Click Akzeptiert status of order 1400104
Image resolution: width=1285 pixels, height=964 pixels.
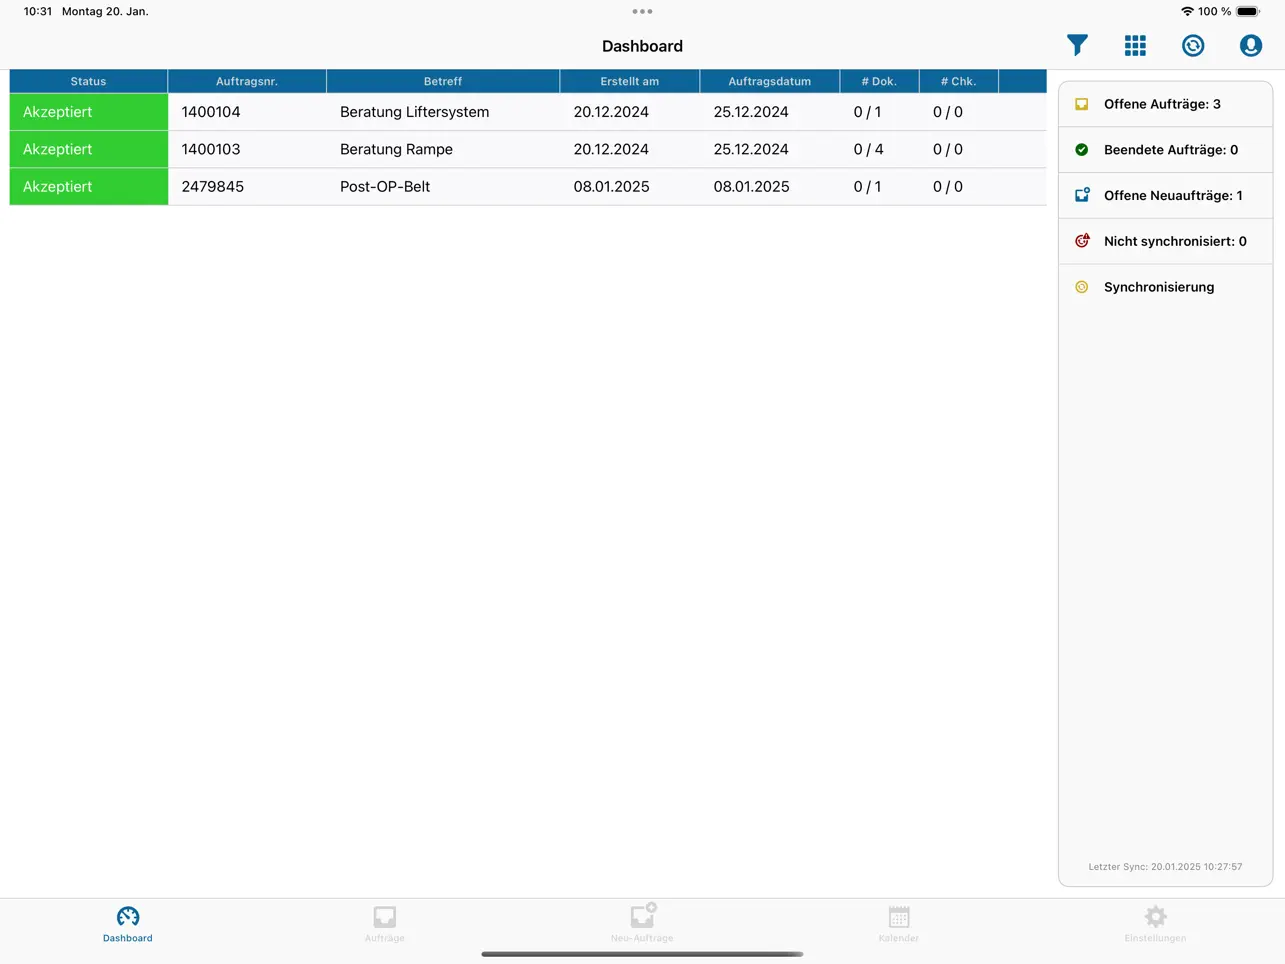pyautogui.click(x=89, y=112)
